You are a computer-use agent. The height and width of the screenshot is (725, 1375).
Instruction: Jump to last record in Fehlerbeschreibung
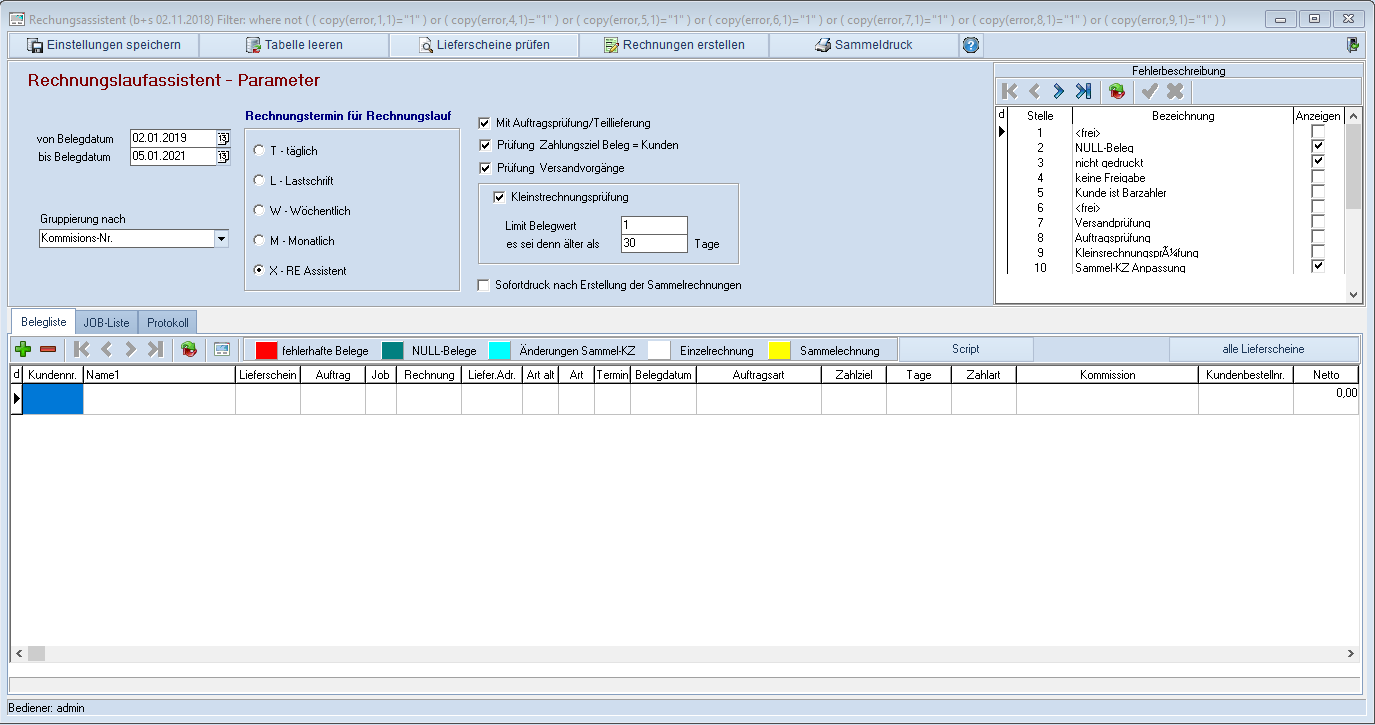[1083, 92]
